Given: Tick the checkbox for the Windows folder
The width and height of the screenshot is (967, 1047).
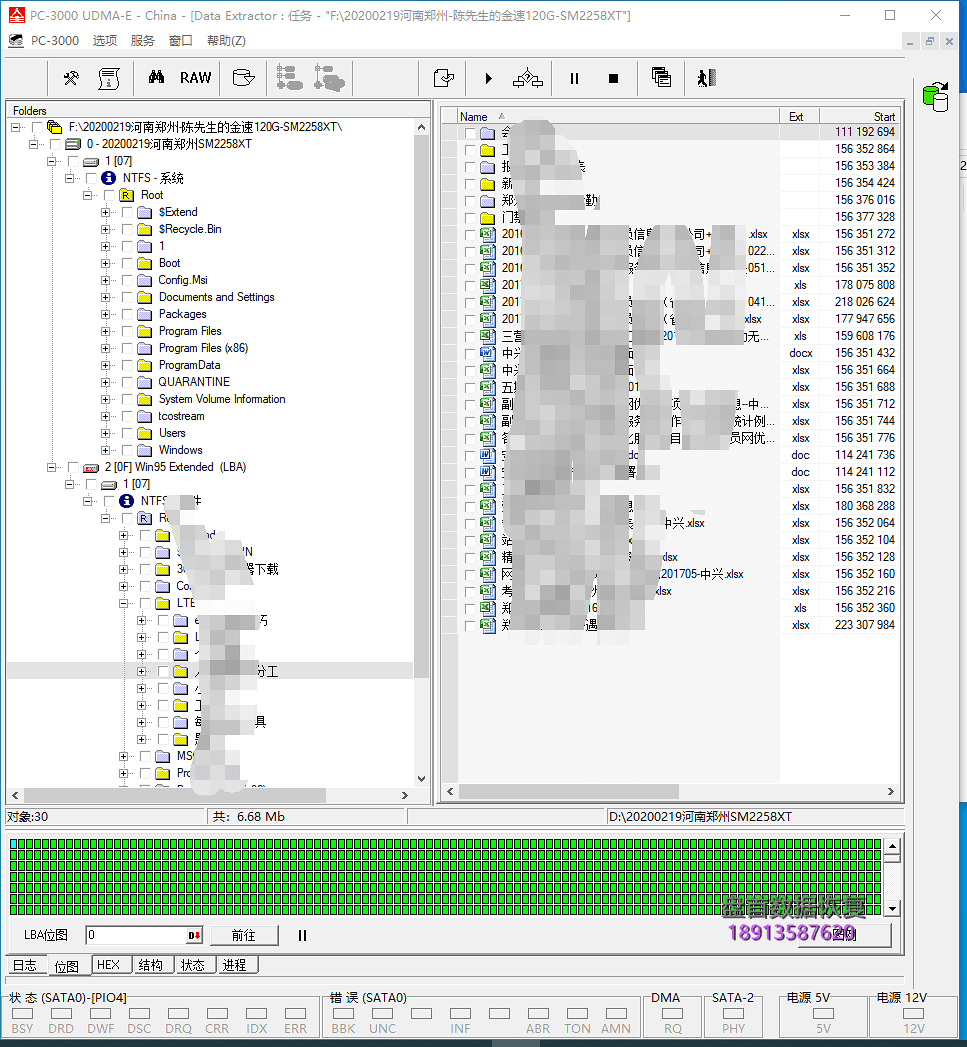Looking at the screenshot, I should tap(128, 450).
